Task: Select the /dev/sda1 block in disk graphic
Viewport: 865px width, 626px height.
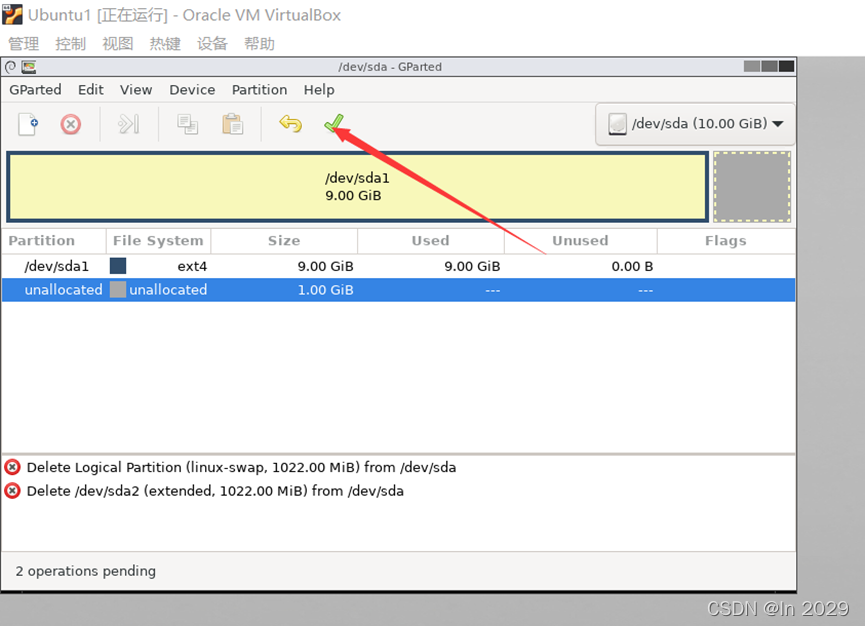Action: click(x=357, y=186)
